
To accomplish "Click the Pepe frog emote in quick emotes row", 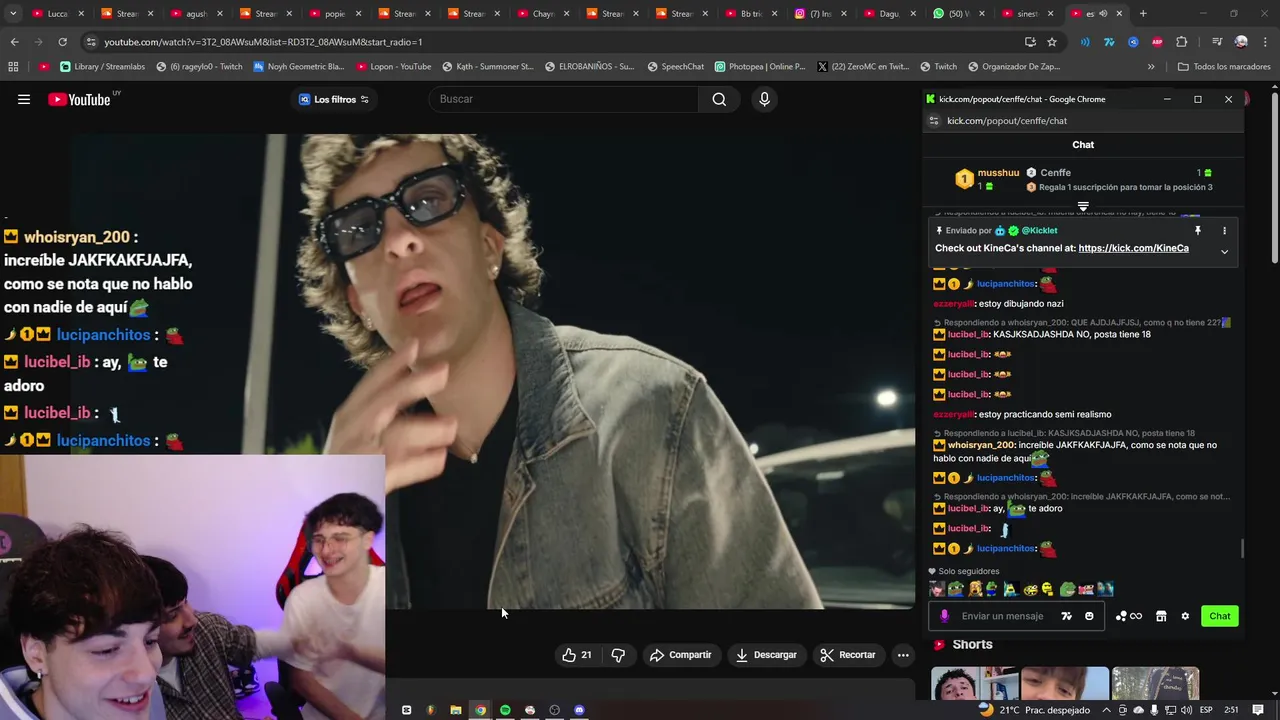I will tap(956, 589).
